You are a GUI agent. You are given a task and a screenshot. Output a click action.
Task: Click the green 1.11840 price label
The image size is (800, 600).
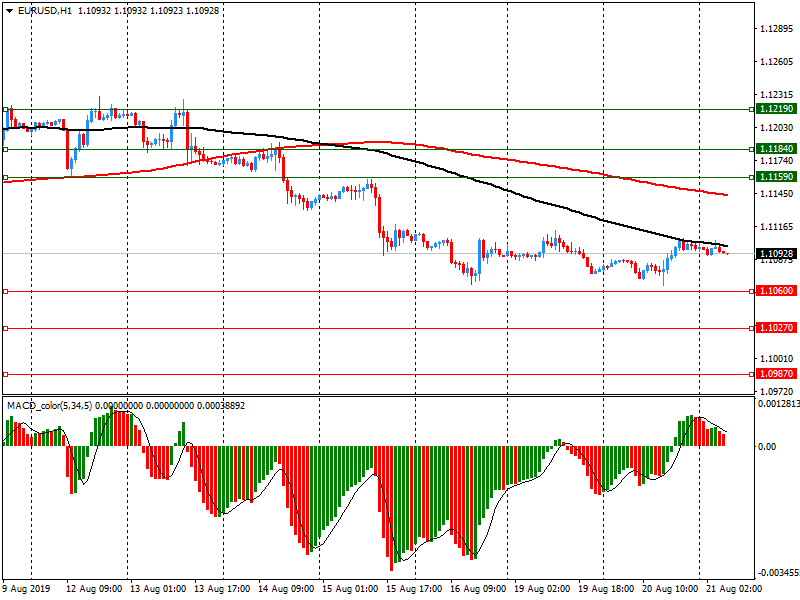click(x=777, y=148)
